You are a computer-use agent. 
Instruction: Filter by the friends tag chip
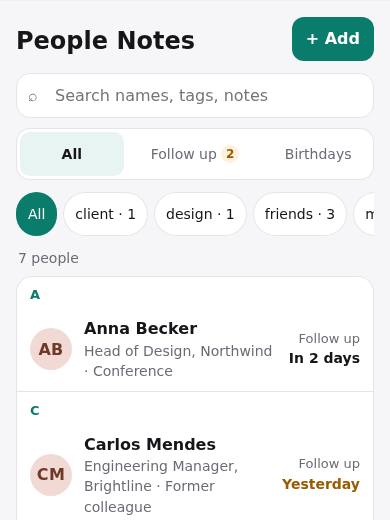[300, 214]
